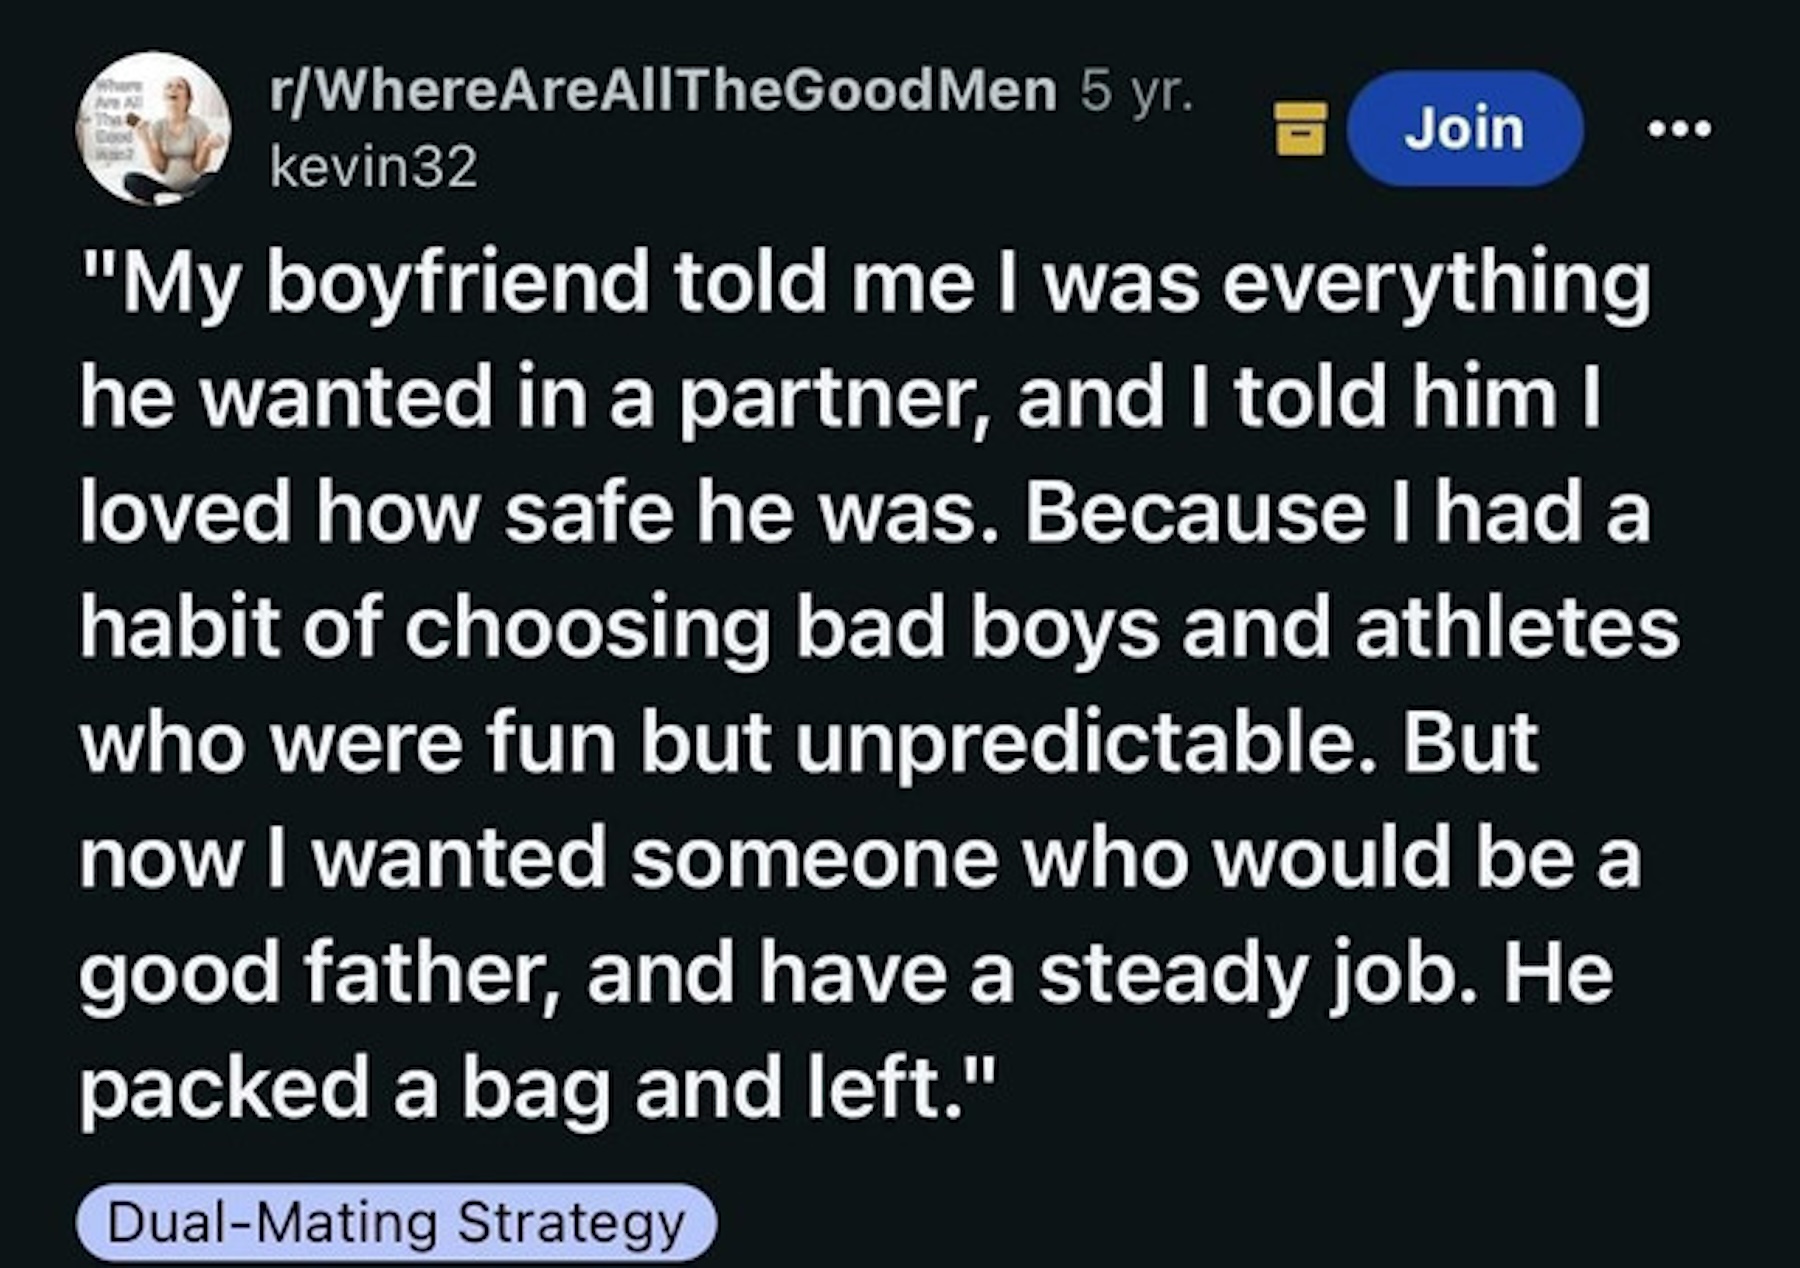Filter by the Dual-Mating Strategy flair
Screen dimensions: 1800x1268
pos(396,1222)
